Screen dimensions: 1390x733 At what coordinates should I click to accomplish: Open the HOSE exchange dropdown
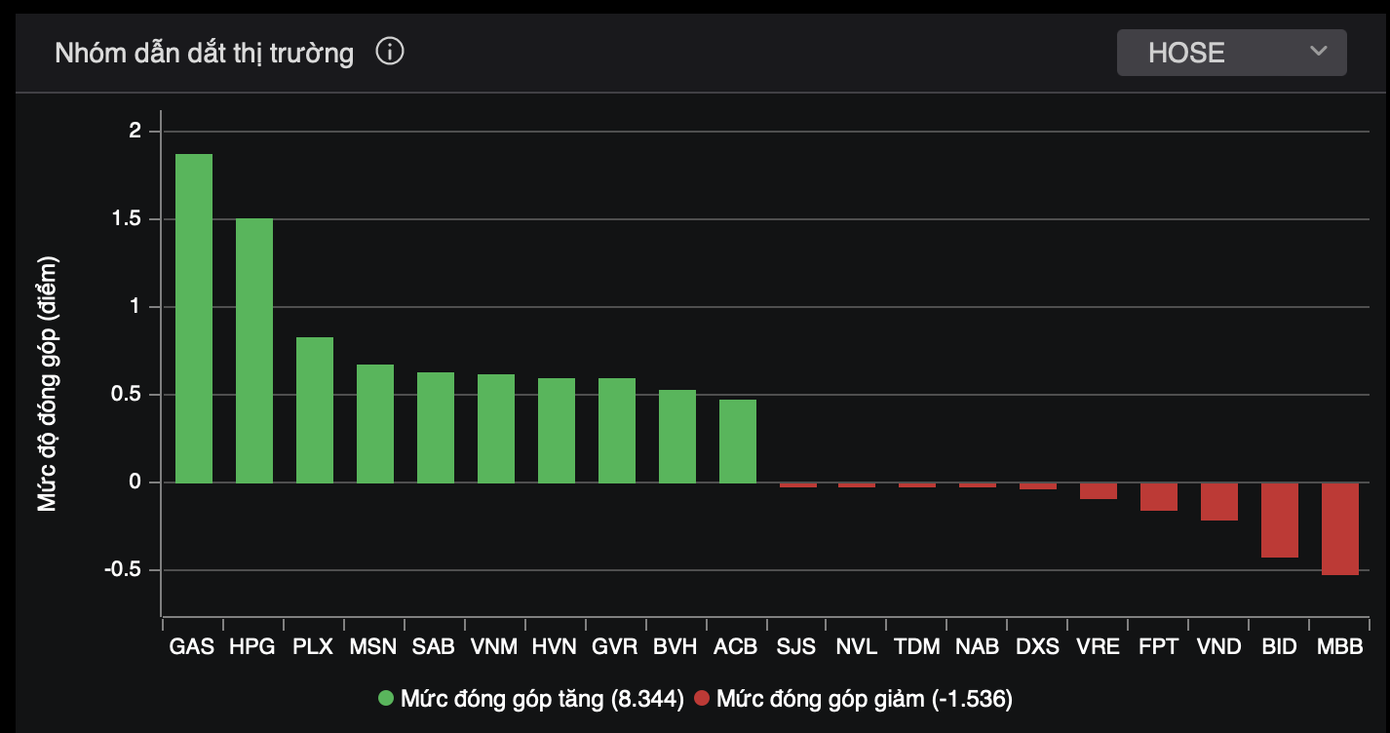point(1230,52)
